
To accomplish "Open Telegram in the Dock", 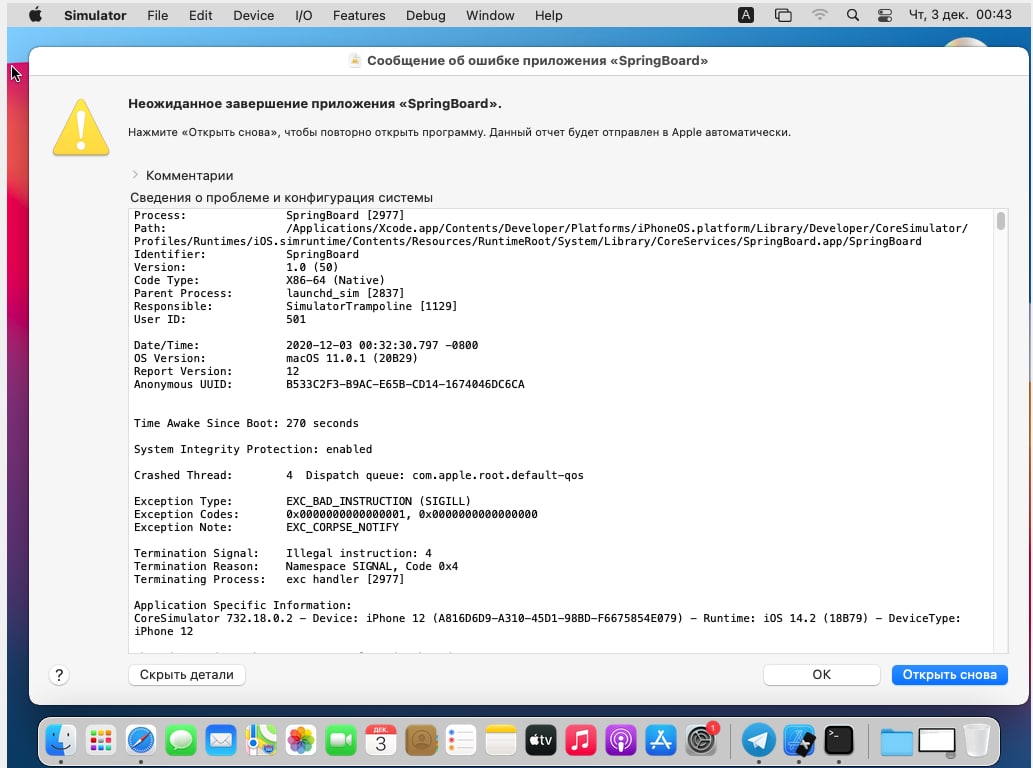I will [x=758, y=740].
